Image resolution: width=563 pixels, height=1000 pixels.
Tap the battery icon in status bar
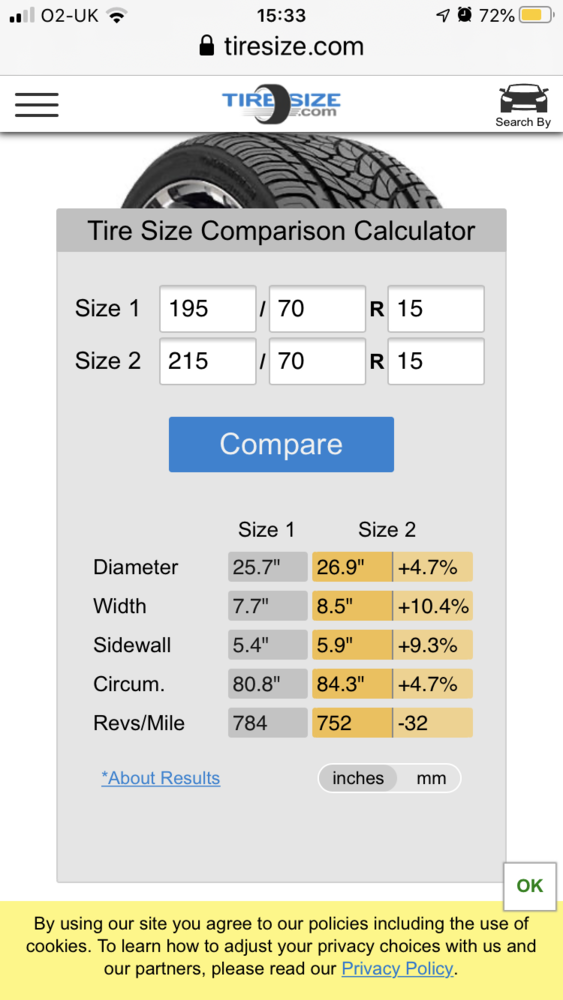pyautogui.click(x=538, y=15)
